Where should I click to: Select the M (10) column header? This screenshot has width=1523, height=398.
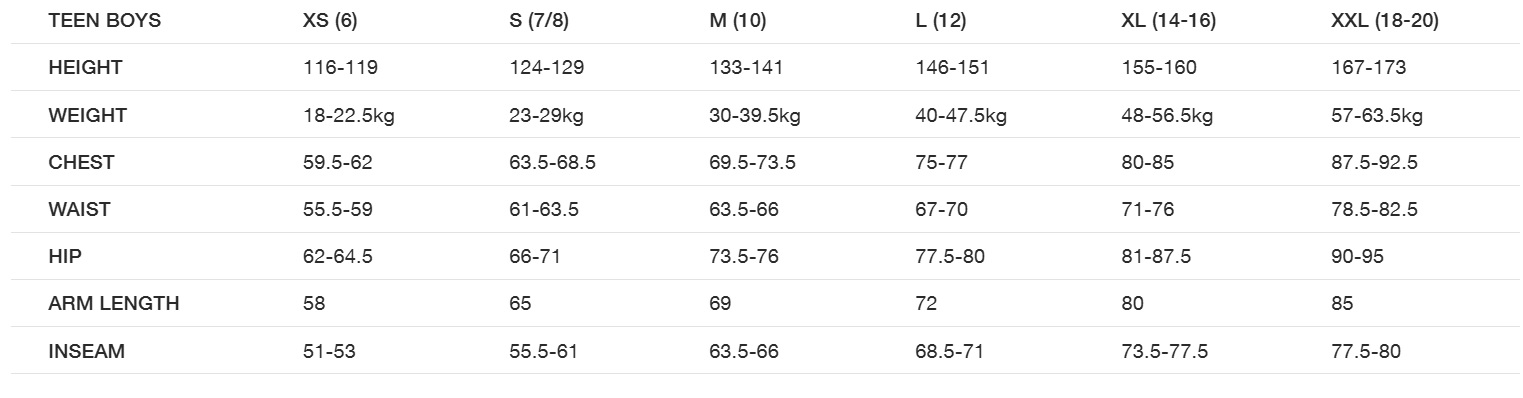click(738, 21)
